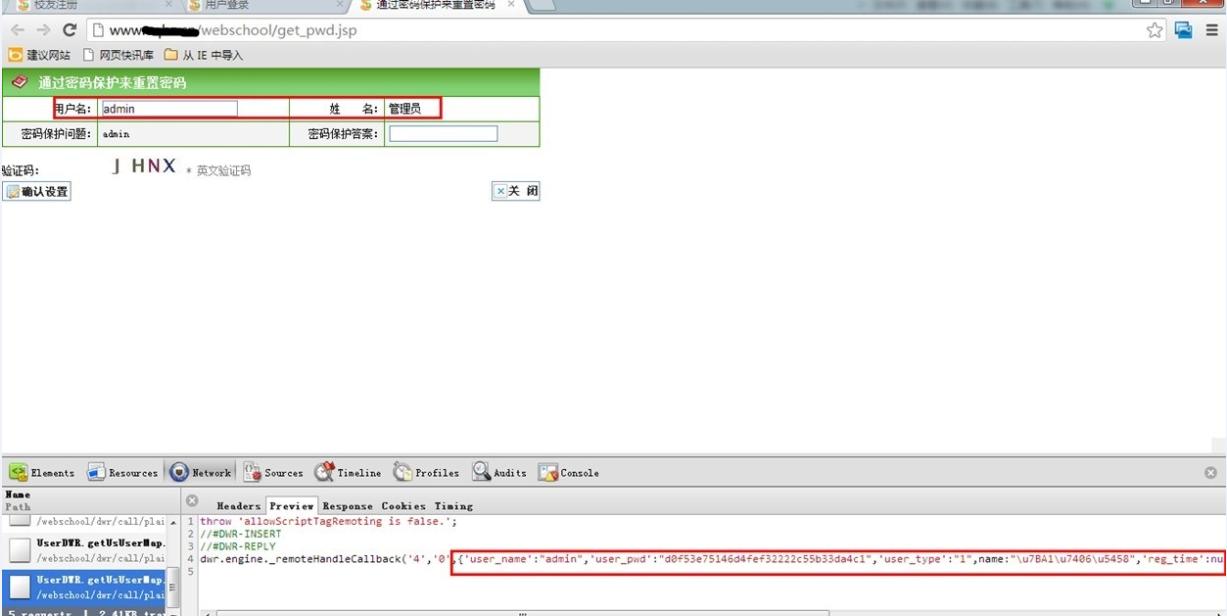Switch to the Headers tab of the request
The height and width of the screenshot is (616, 1227).
[239, 506]
